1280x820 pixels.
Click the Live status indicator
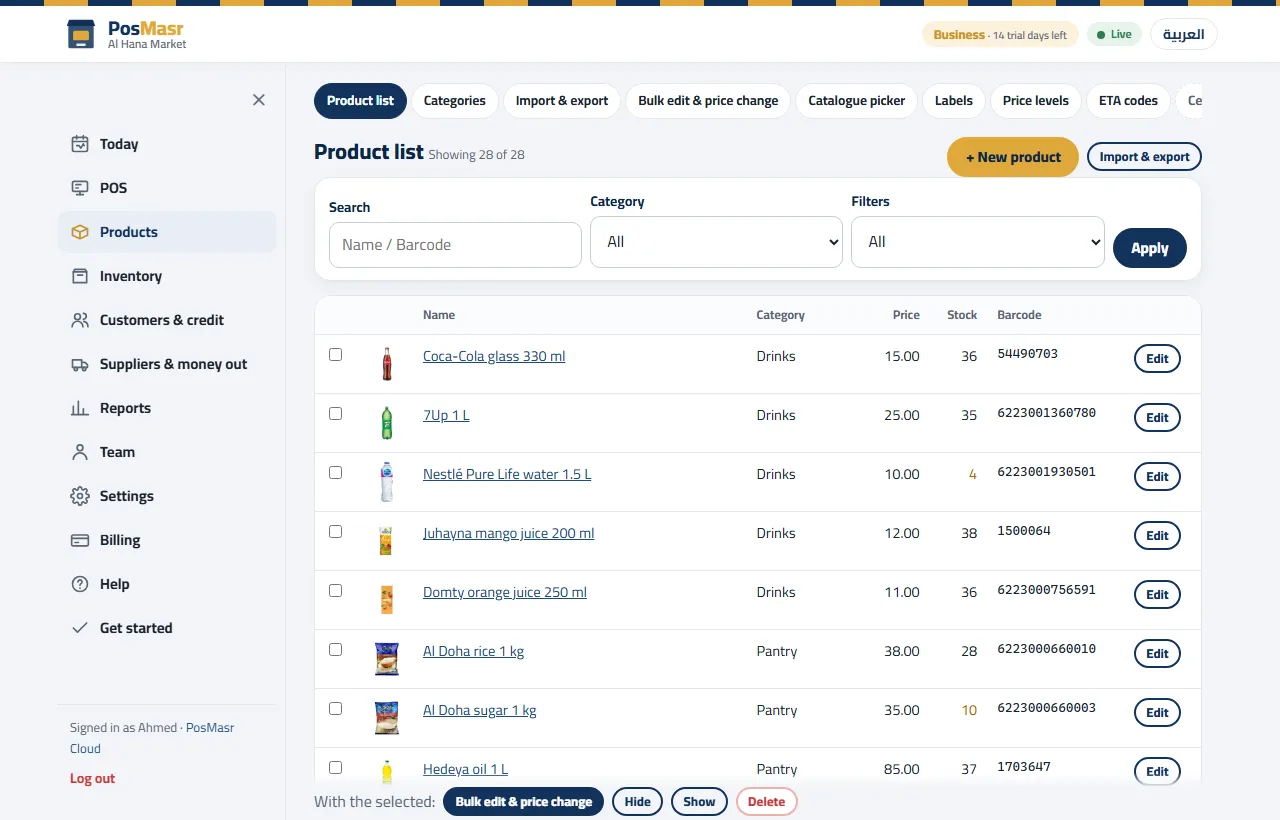coord(1115,35)
